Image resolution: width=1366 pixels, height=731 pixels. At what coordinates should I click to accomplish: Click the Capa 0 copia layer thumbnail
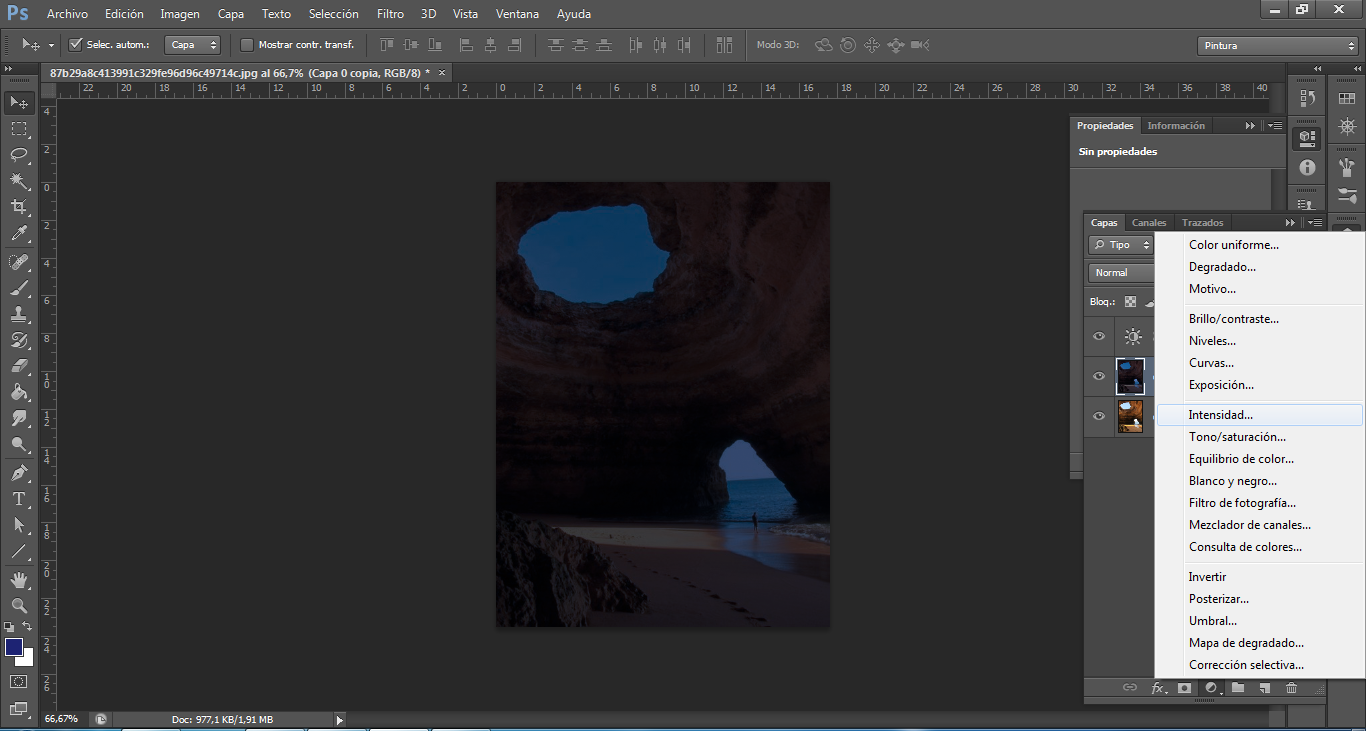point(1131,376)
